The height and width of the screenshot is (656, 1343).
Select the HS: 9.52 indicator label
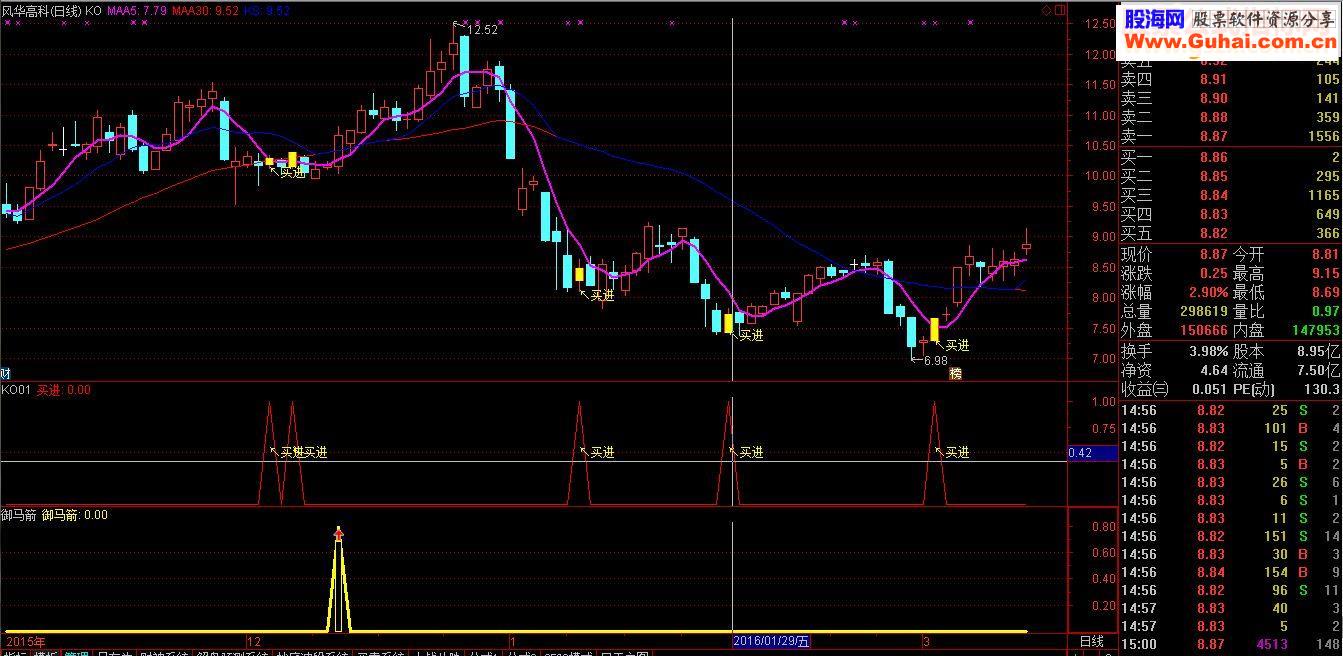click(x=266, y=10)
